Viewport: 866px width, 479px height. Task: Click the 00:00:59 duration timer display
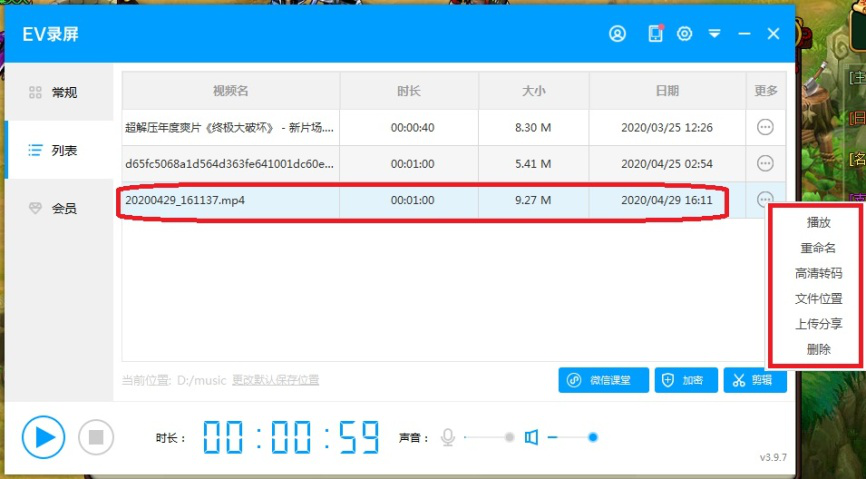point(292,437)
